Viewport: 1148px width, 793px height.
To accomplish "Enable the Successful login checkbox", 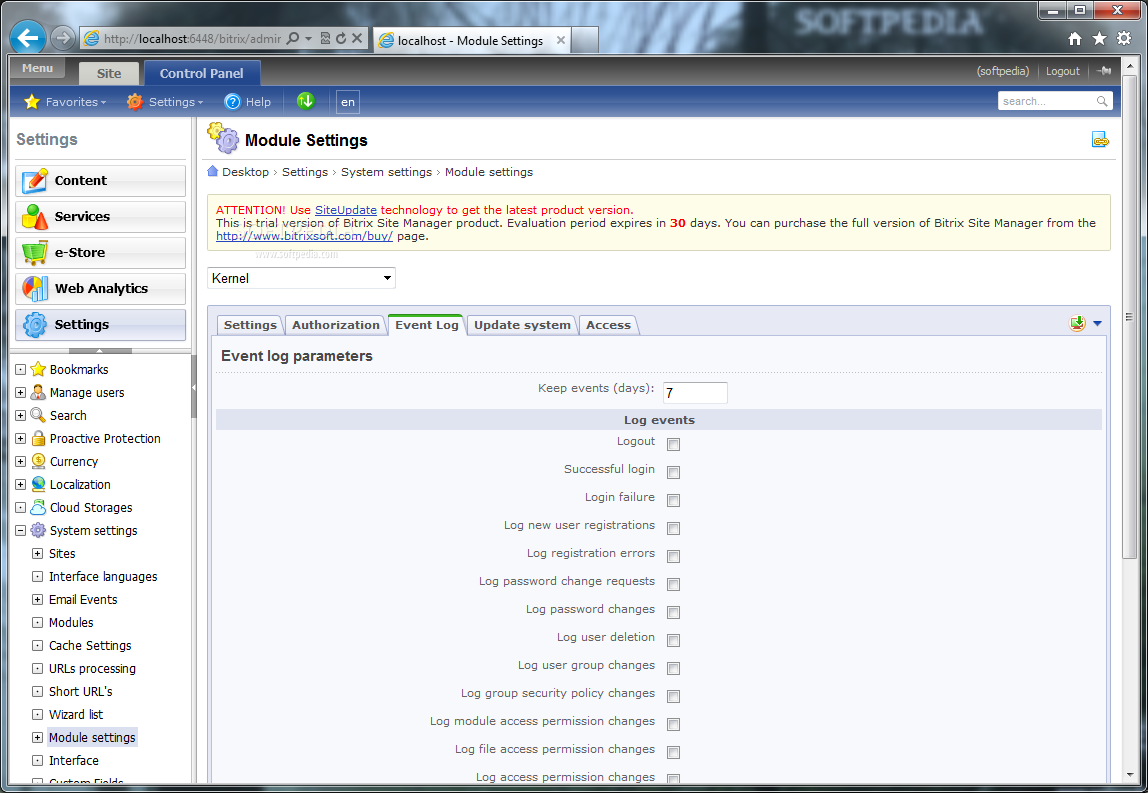I will pos(674,472).
